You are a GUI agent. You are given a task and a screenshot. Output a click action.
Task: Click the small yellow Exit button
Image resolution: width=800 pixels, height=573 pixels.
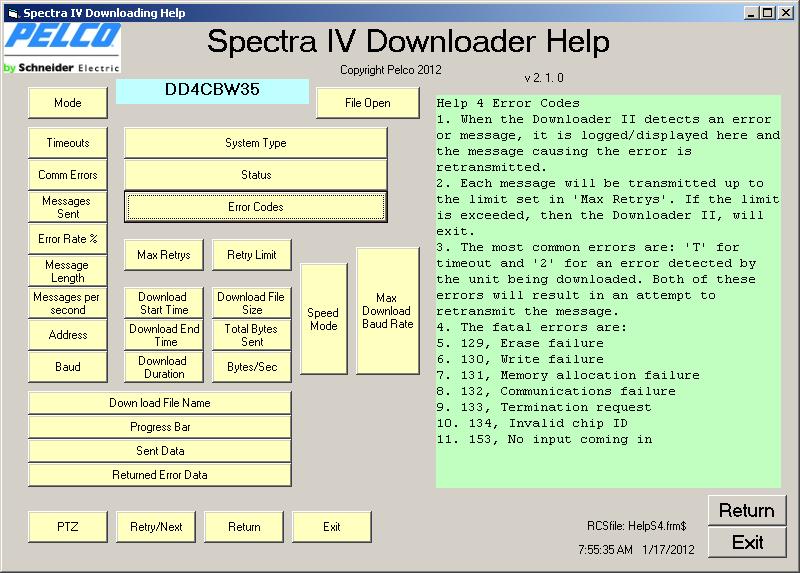click(332, 527)
